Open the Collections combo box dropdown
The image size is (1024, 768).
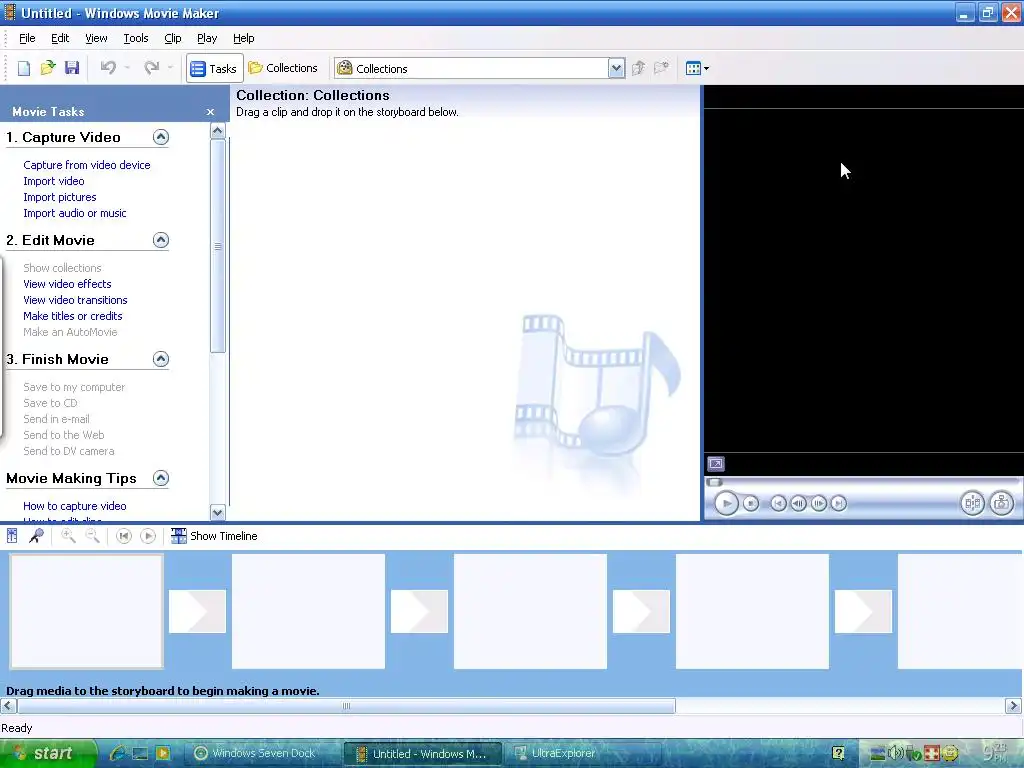(616, 68)
